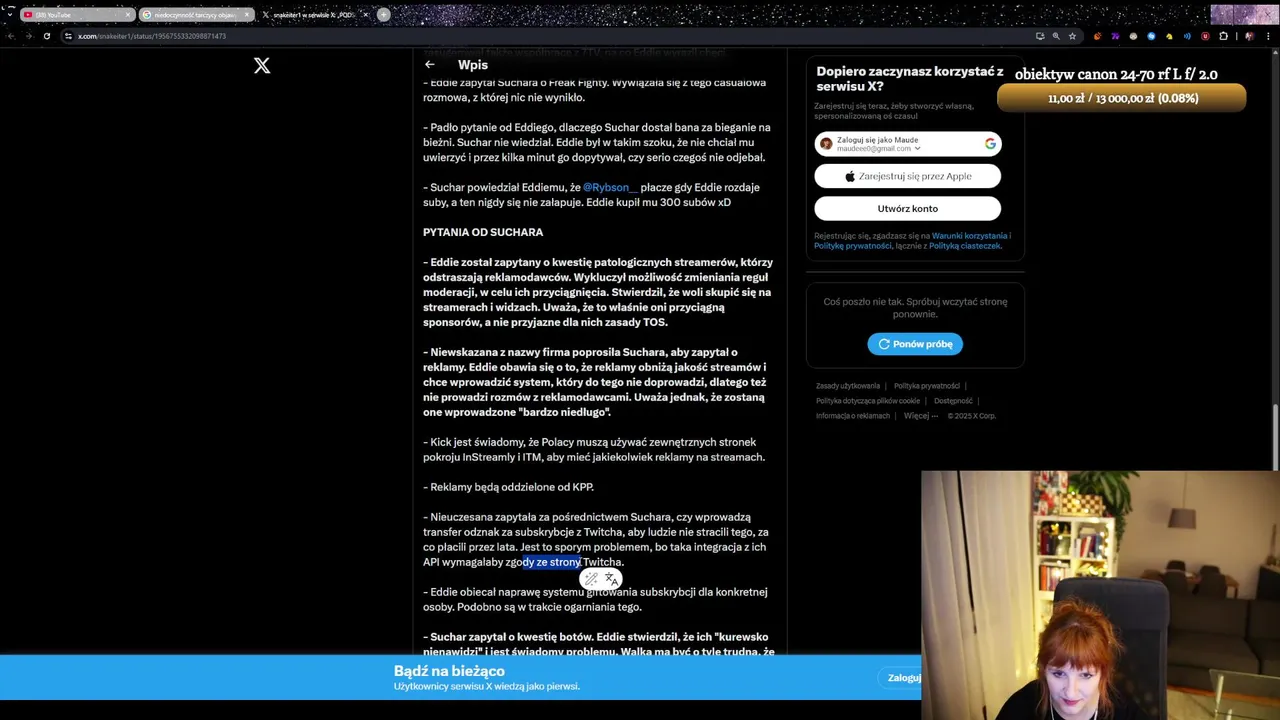Image resolution: width=1280 pixels, height=720 pixels.
Task: Click the Ponów próbę retry button
Action: (x=915, y=344)
